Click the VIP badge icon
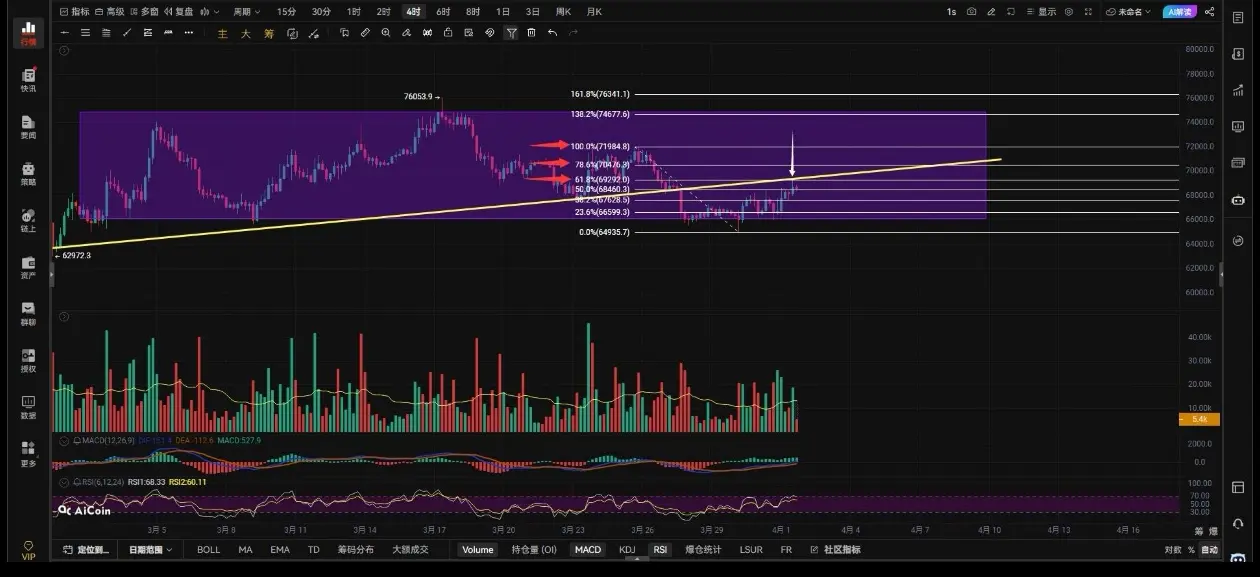The width and height of the screenshot is (1260, 577). 28,551
